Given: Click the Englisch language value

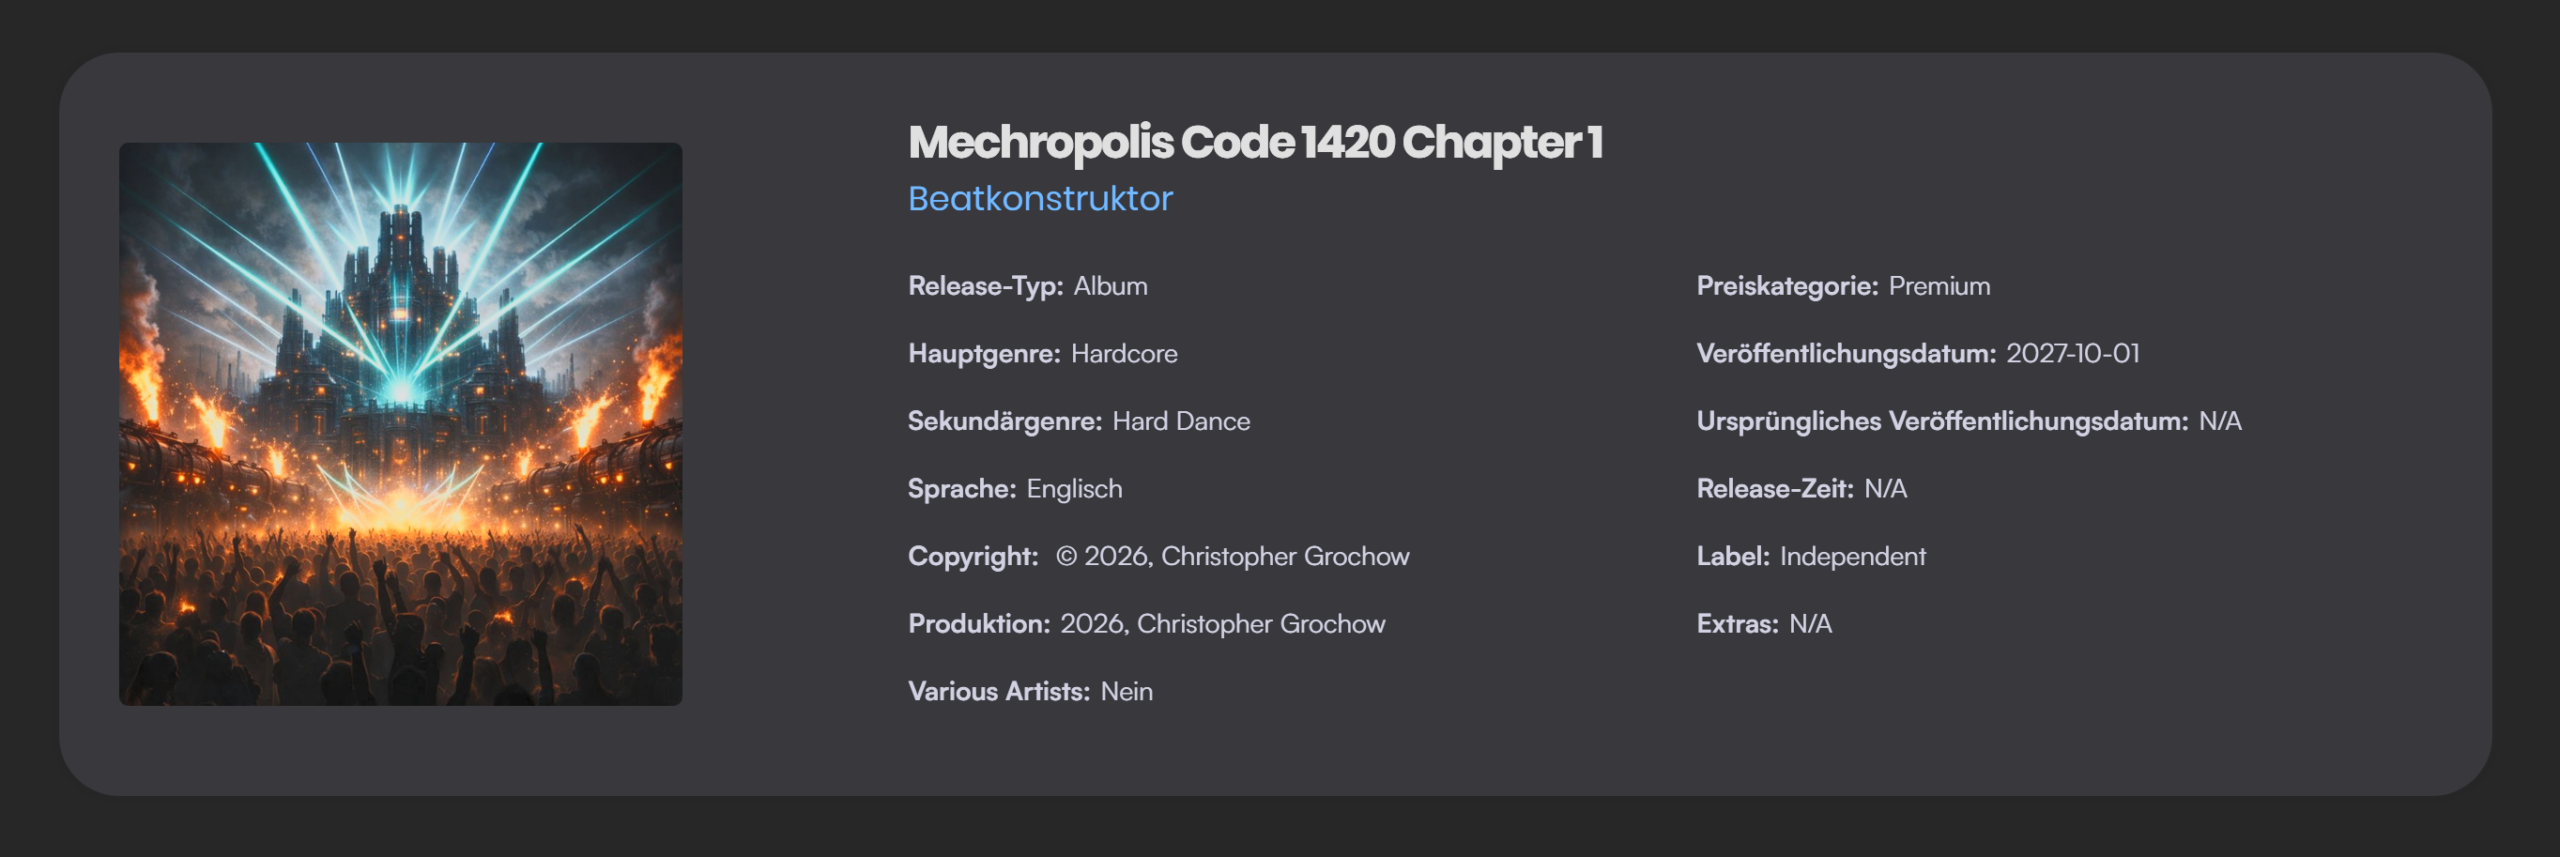Looking at the screenshot, I should point(1074,489).
